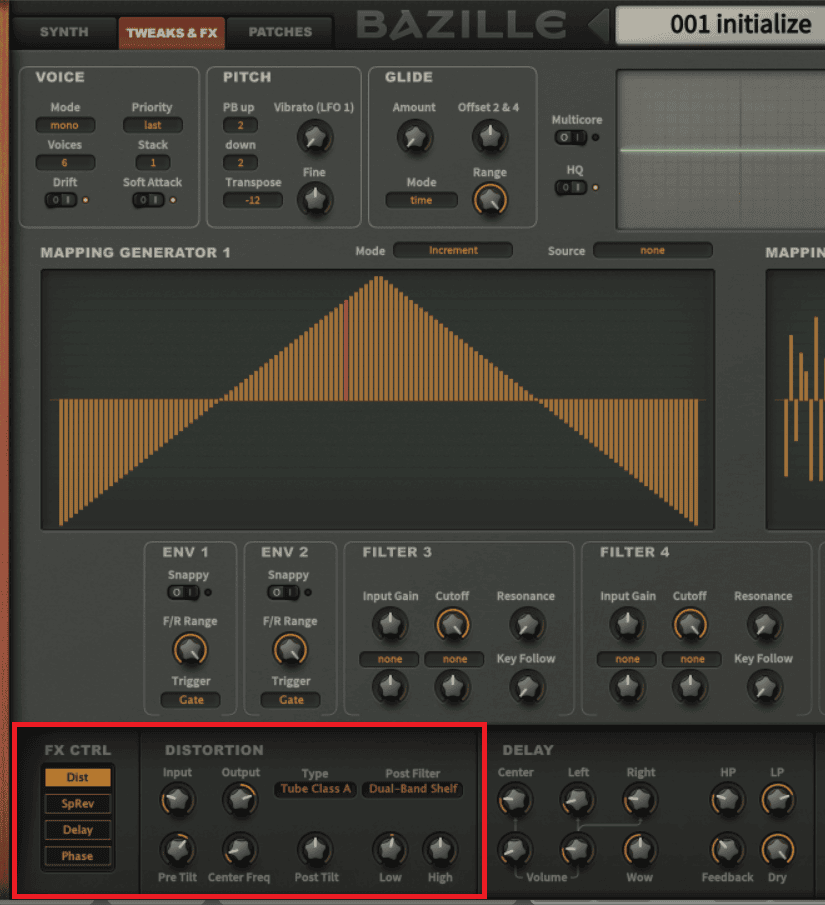Open the Distortion Type dropdown
The height and width of the screenshot is (905, 825).
(x=315, y=789)
